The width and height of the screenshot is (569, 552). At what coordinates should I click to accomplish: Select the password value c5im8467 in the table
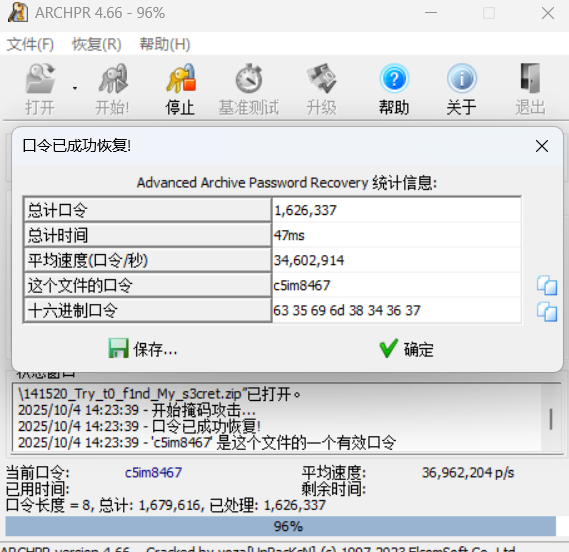(x=302, y=286)
